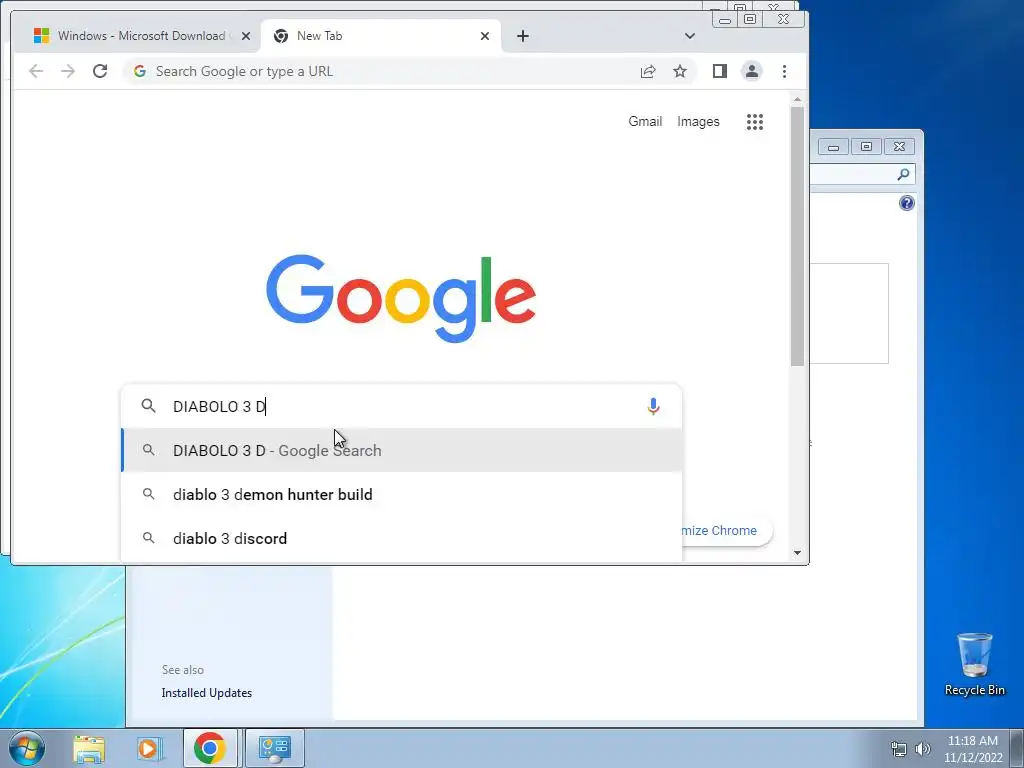Choose the 'diablo 3 demon hunter build' suggestion

(x=402, y=494)
